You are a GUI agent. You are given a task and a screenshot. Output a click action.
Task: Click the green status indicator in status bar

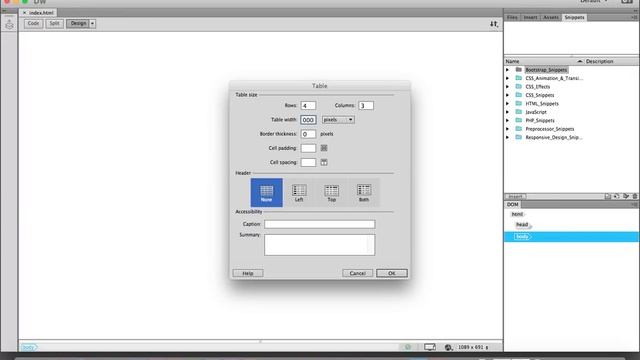(x=408, y=347)
